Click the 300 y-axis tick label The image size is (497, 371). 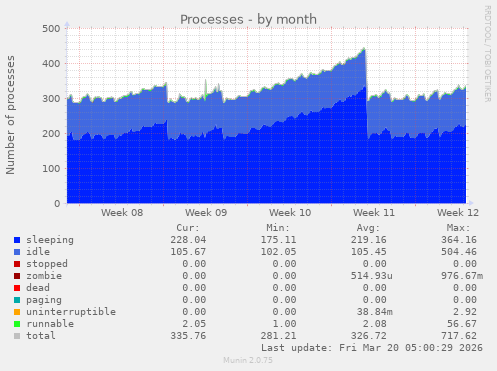[51, 99]
